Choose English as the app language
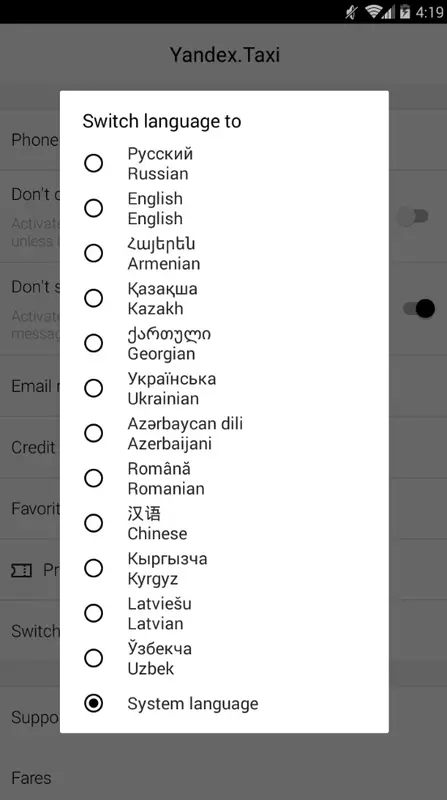 coord(93,208)
